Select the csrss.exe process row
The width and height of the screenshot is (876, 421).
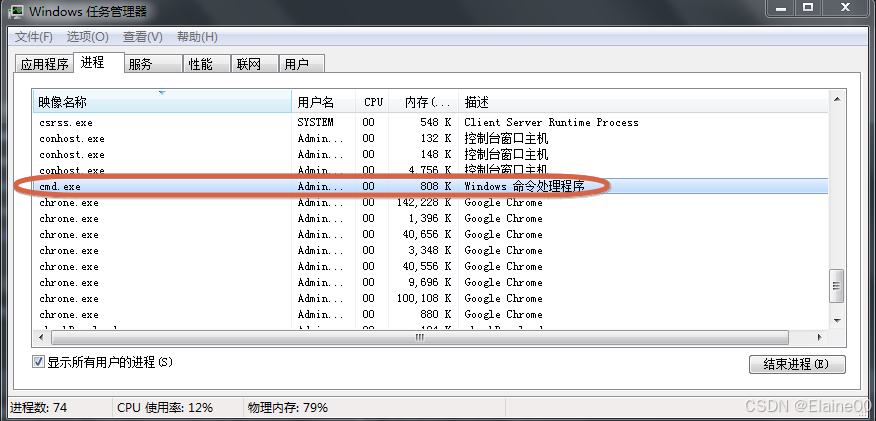(430, 122)
